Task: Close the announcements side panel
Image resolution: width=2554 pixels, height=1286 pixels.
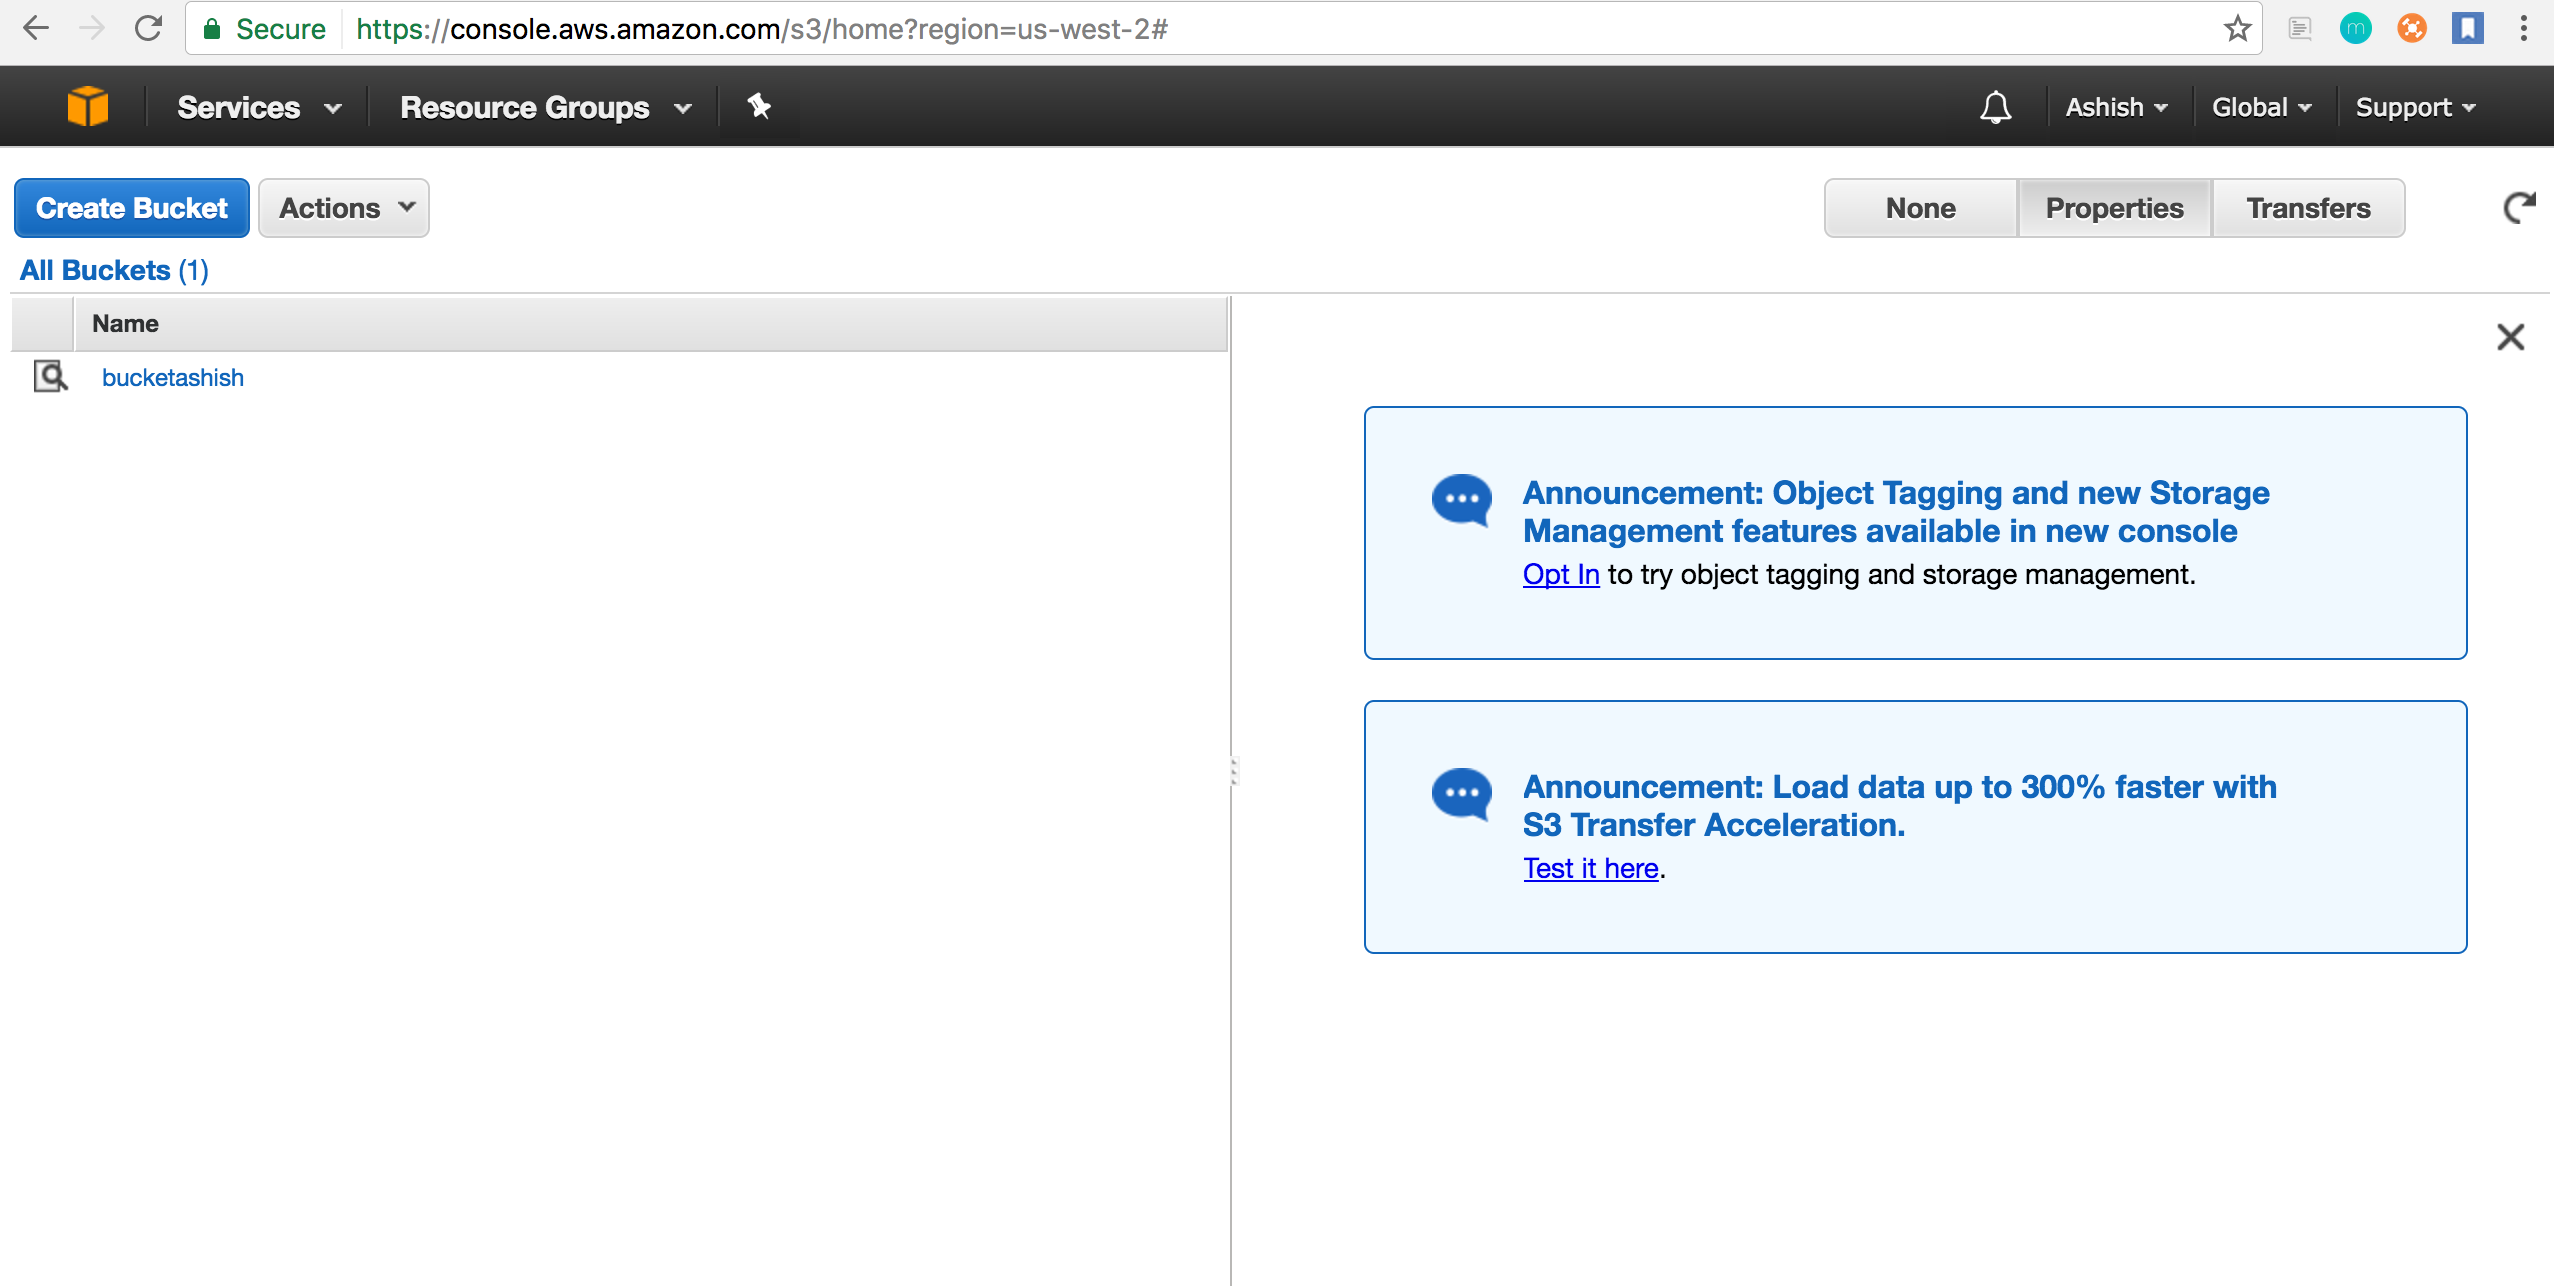Action: [x=2510, y=337]
